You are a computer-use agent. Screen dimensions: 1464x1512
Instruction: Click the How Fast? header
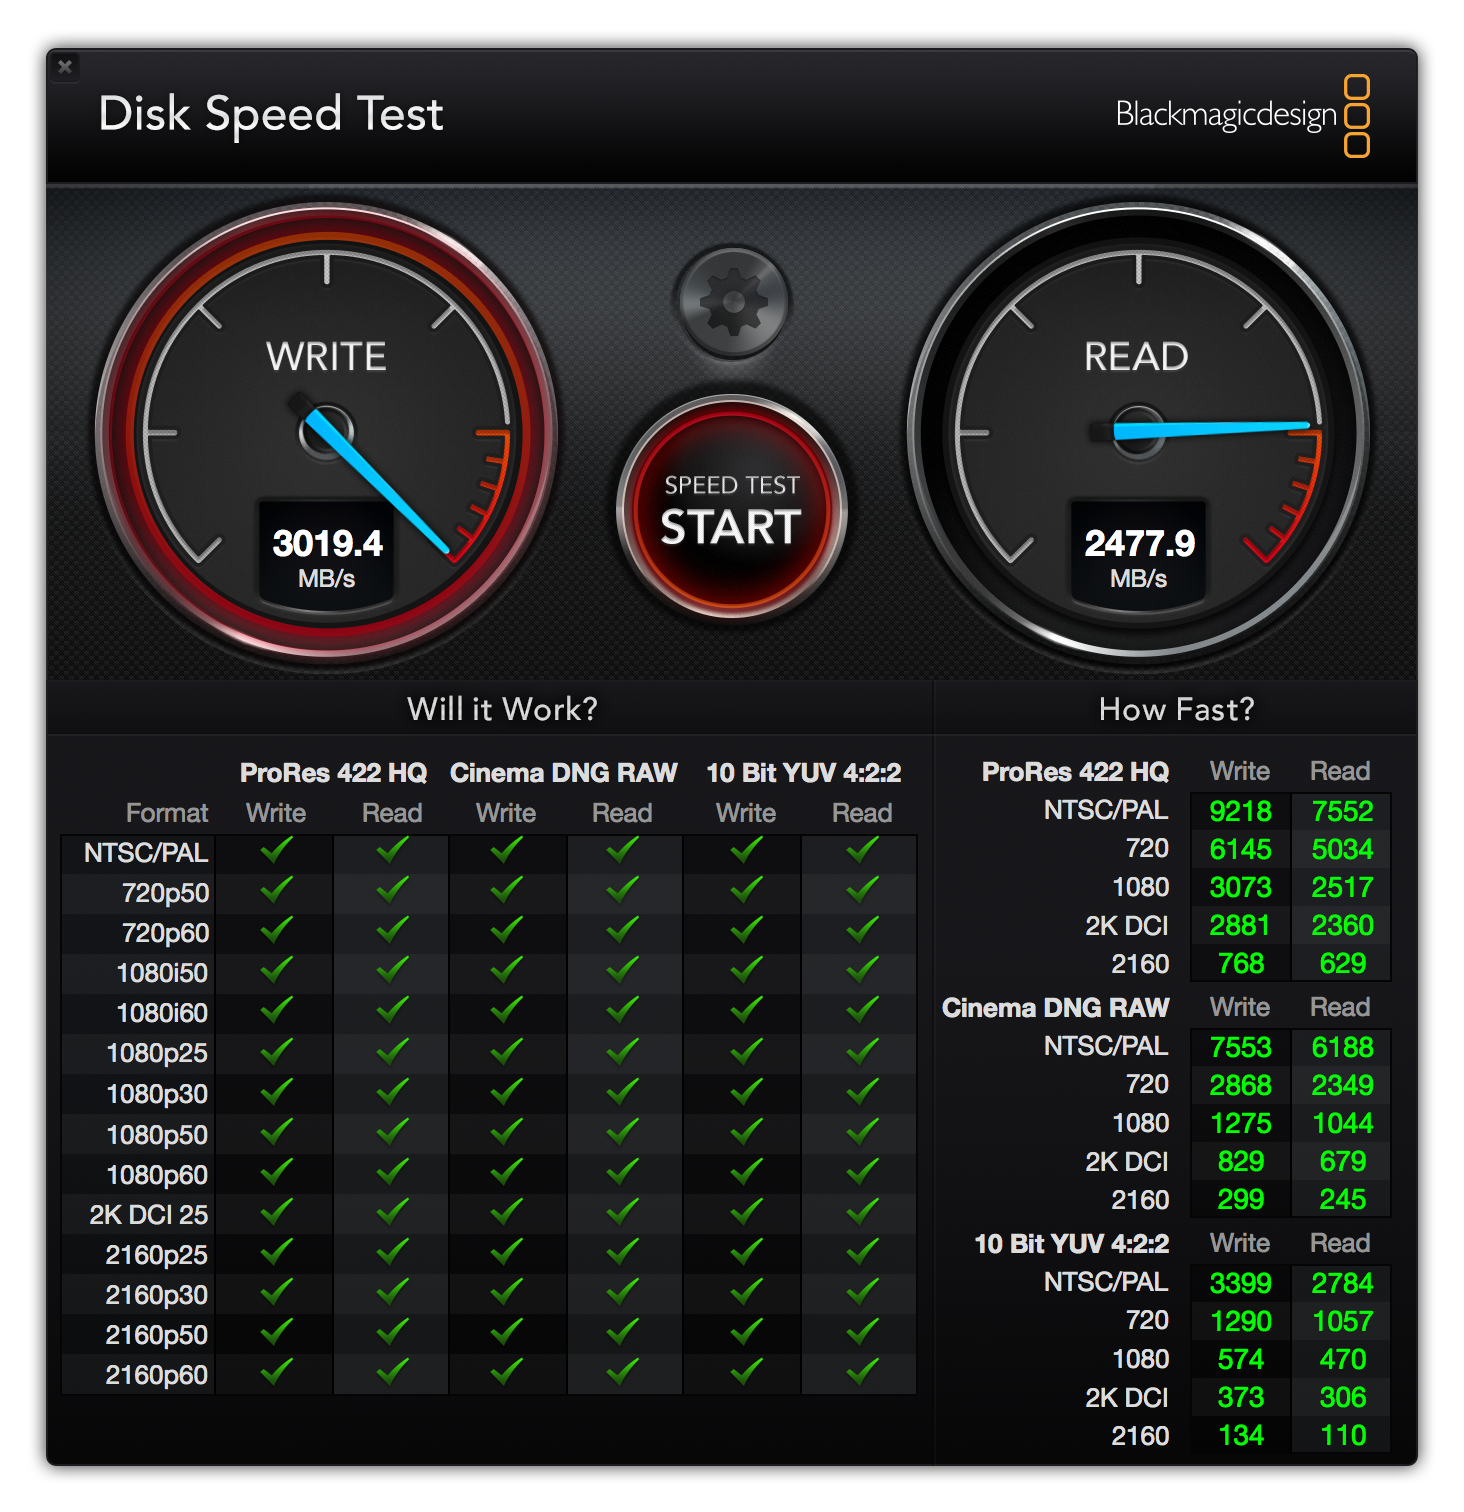click(1176, 709)
